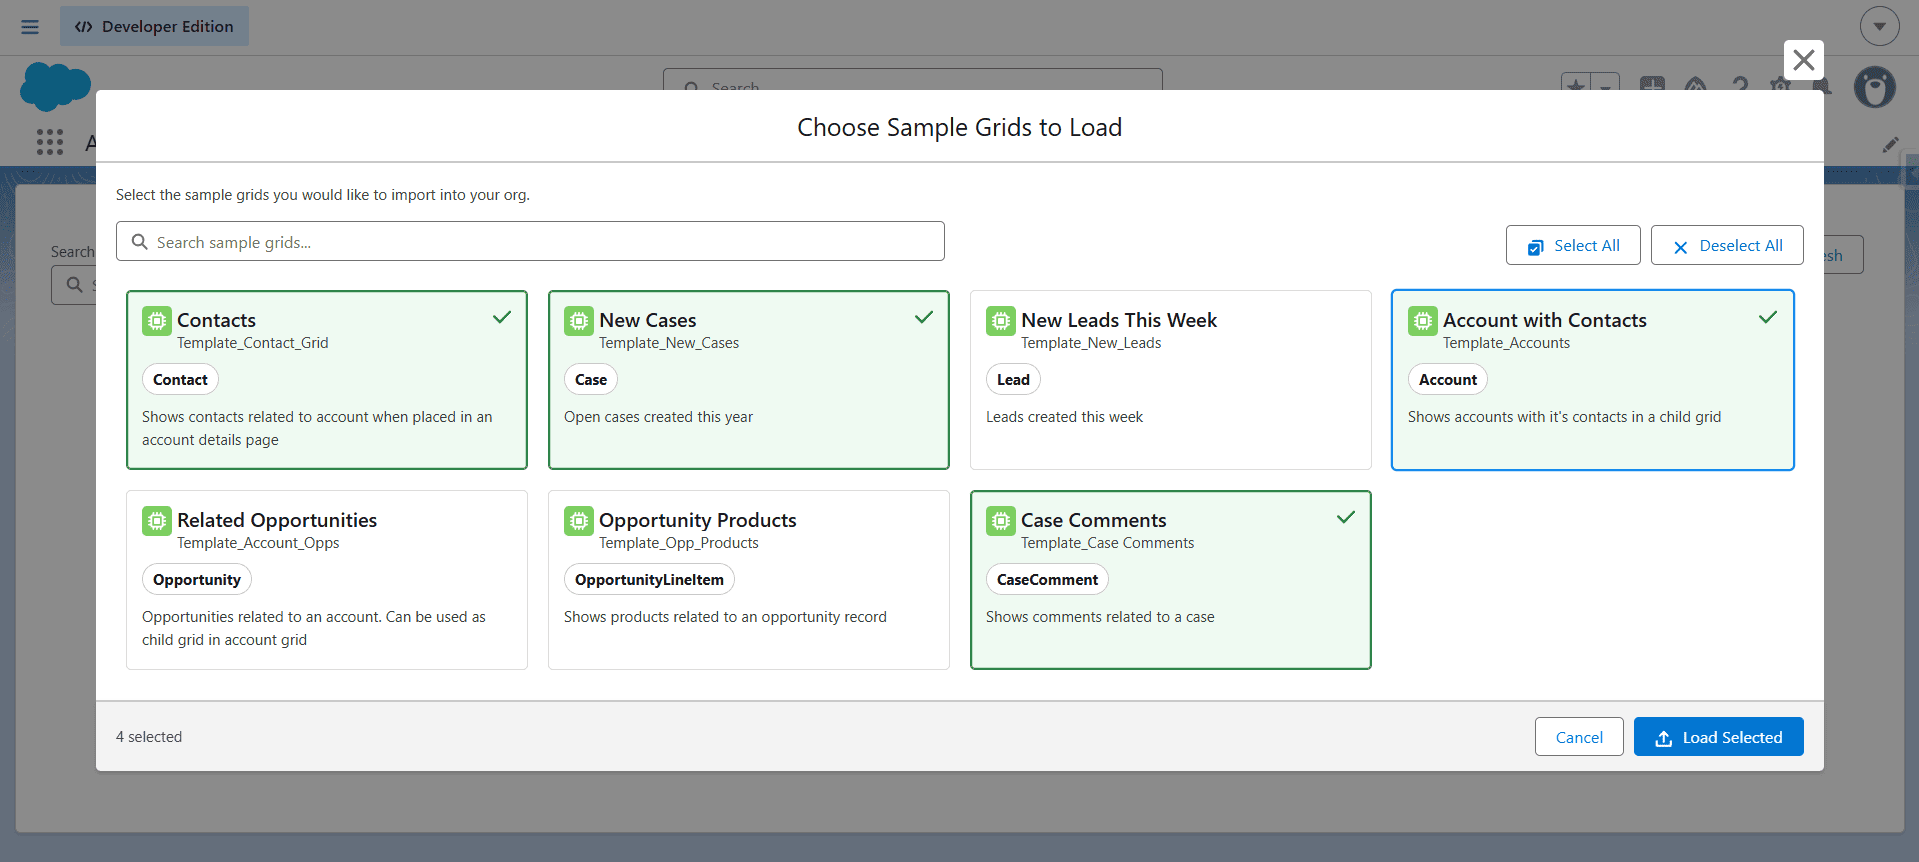Image resolution: width=1919 pixels, height=862 pixels.
Task: Click the Contact object pill
Action: click(x=180, y=380)
